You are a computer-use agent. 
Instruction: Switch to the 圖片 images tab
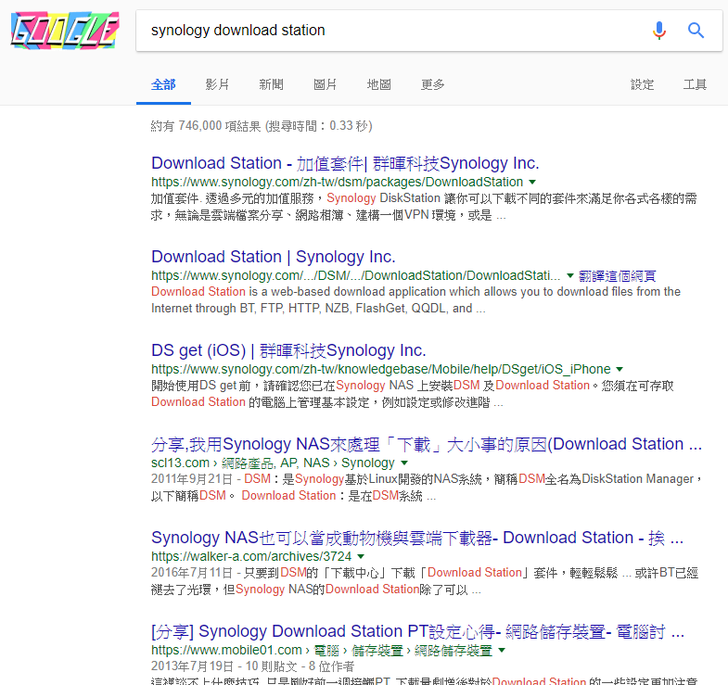pyautogui.click(x=325, y=85)
